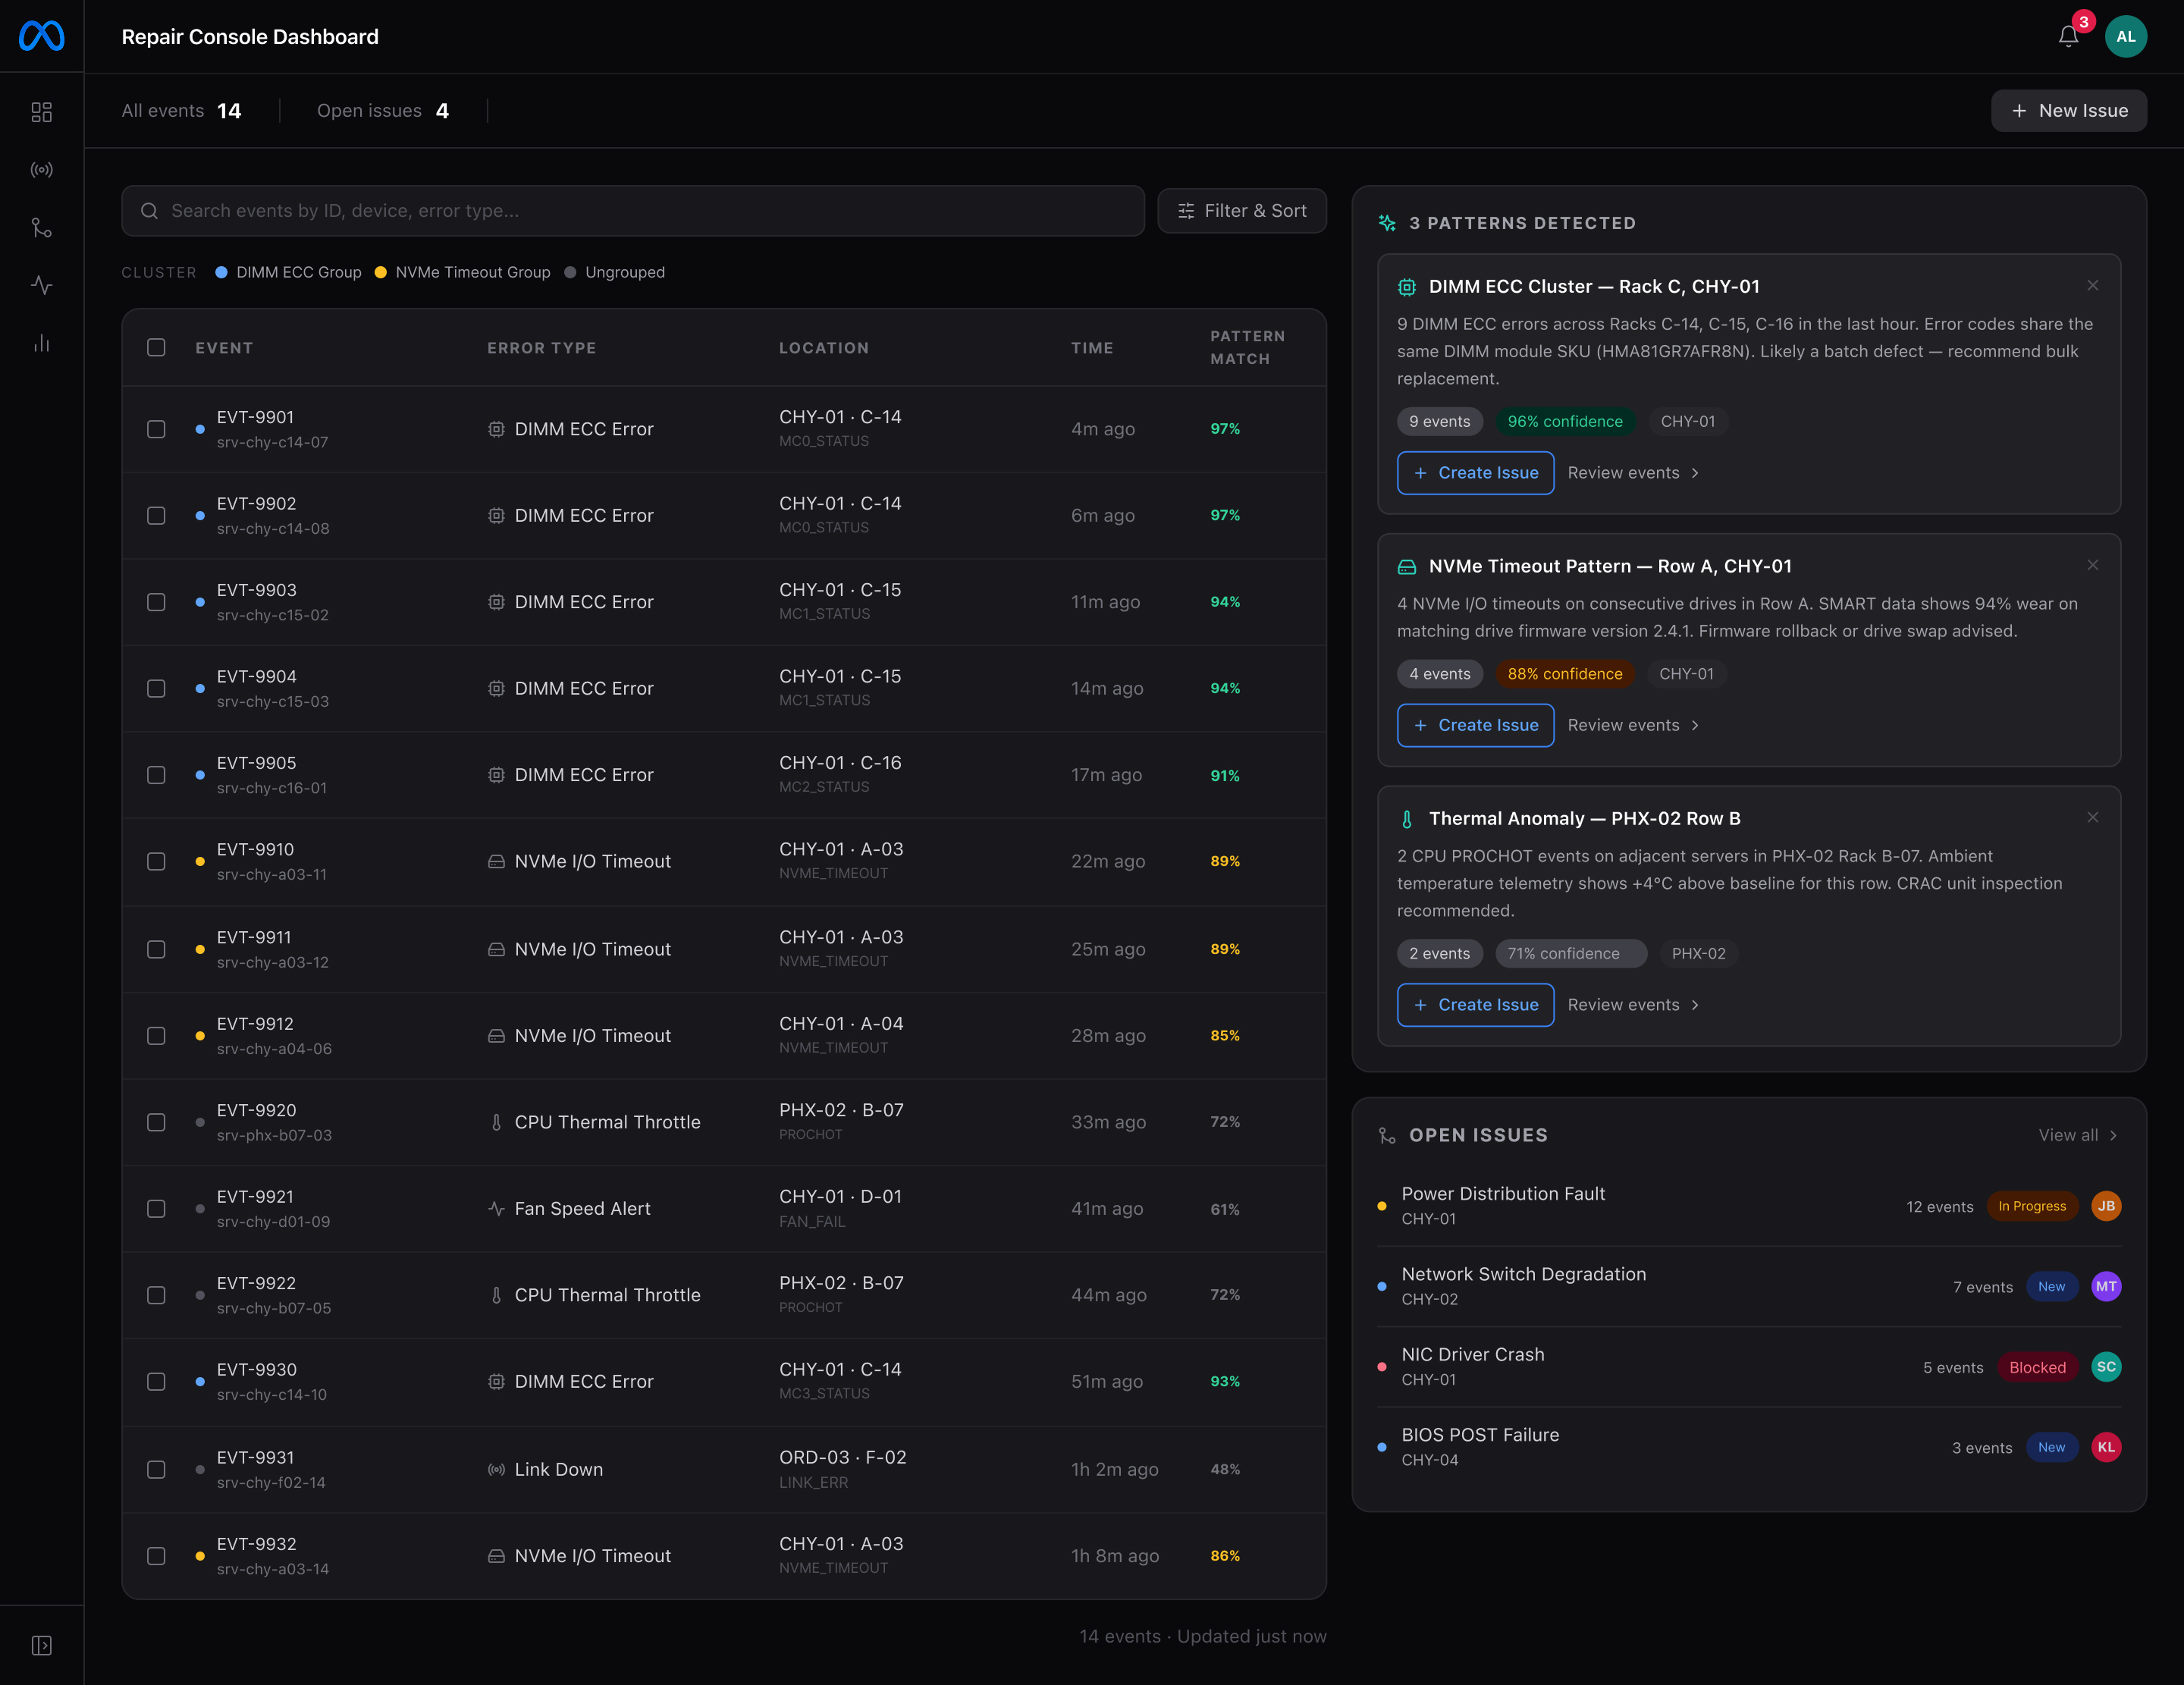The width and height of the screenshot is (2184, 1685).
Task: Open the activity pulse icon in sidebar
Action: pyautogui.click(x=42, y=285)
